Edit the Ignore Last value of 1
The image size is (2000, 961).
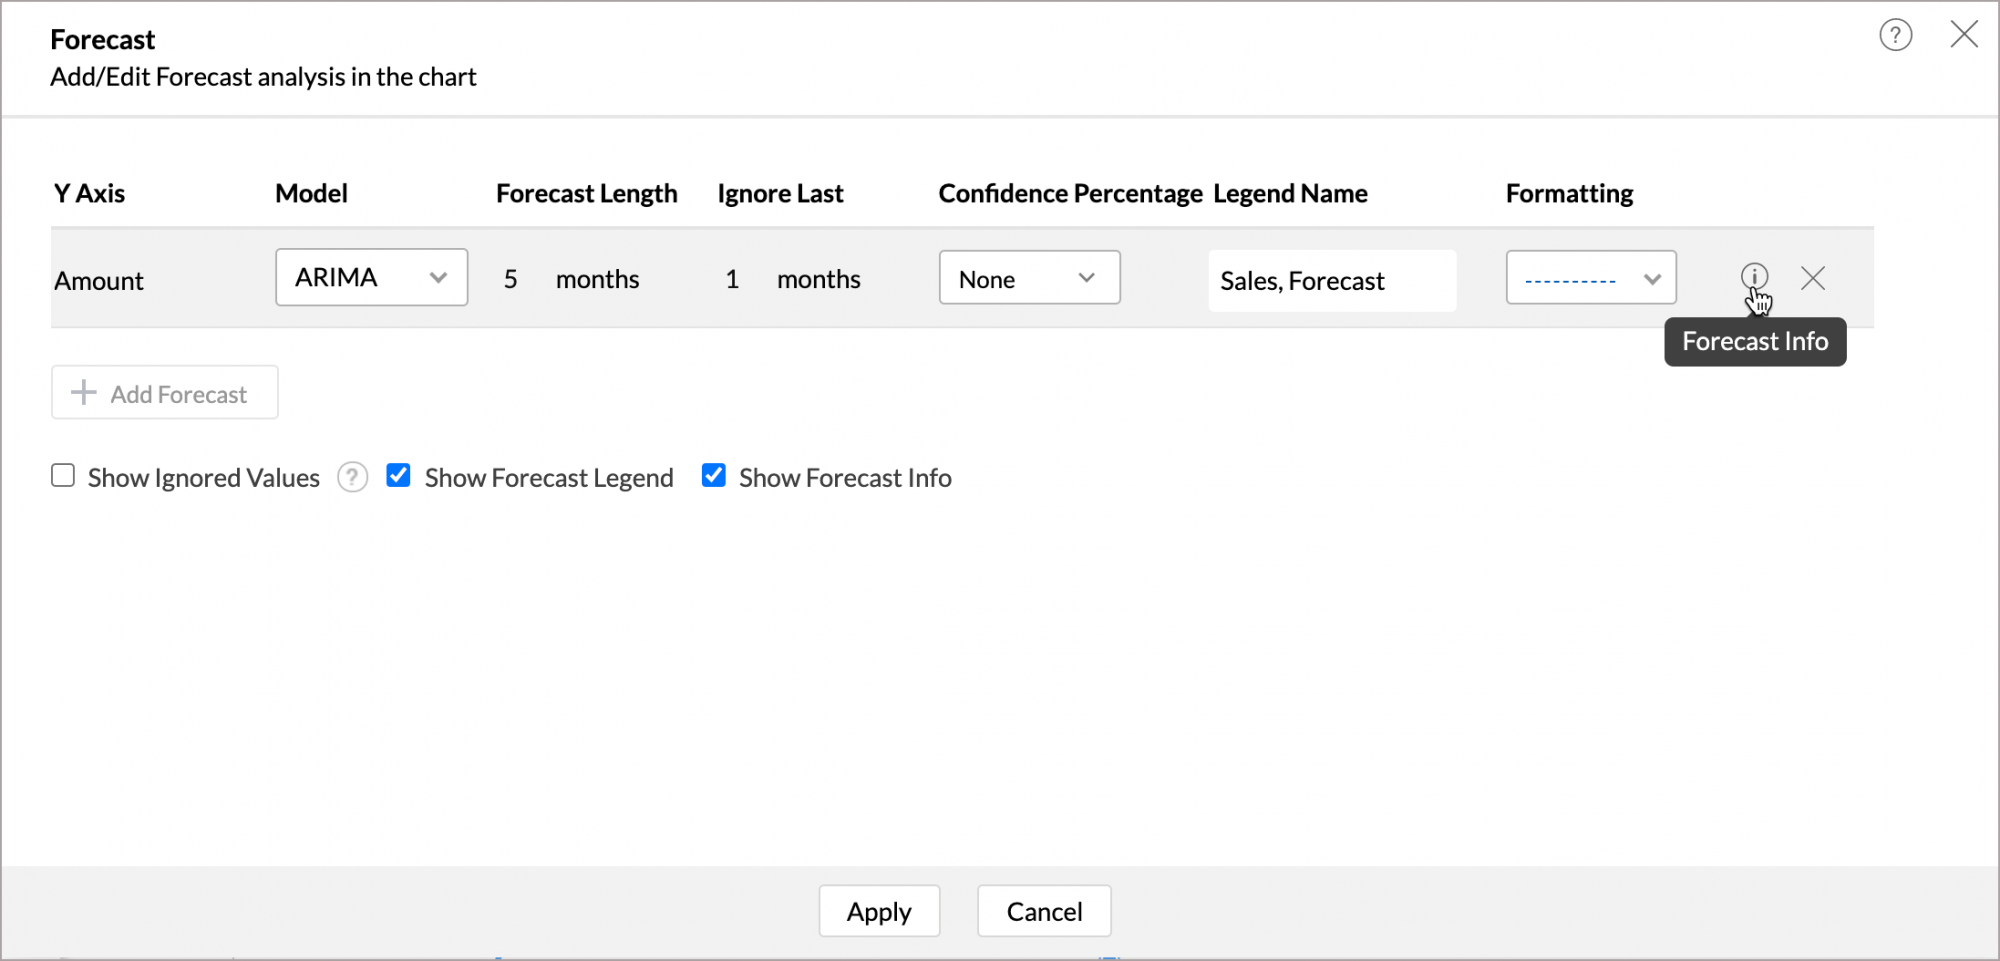732,279
